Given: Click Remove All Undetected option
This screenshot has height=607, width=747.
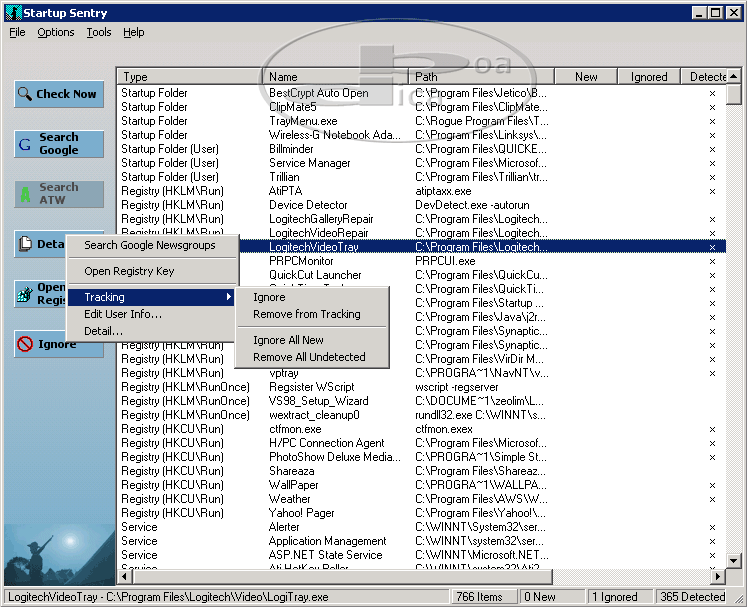Looking at the screenshot, I should (x=309, y=357).
